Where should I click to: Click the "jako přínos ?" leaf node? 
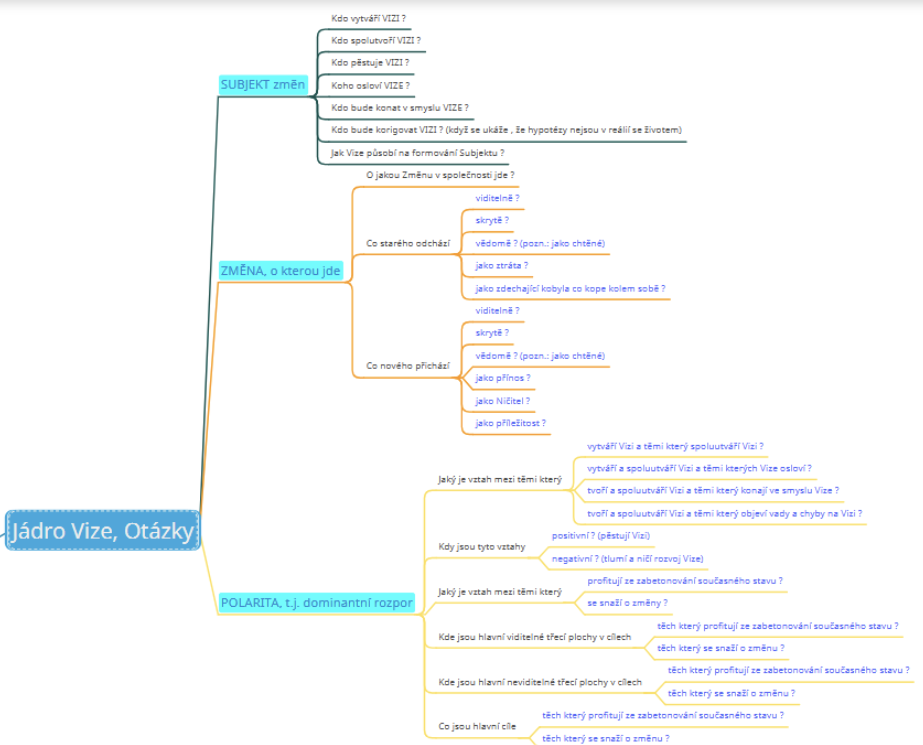click(x=503, y=378)
